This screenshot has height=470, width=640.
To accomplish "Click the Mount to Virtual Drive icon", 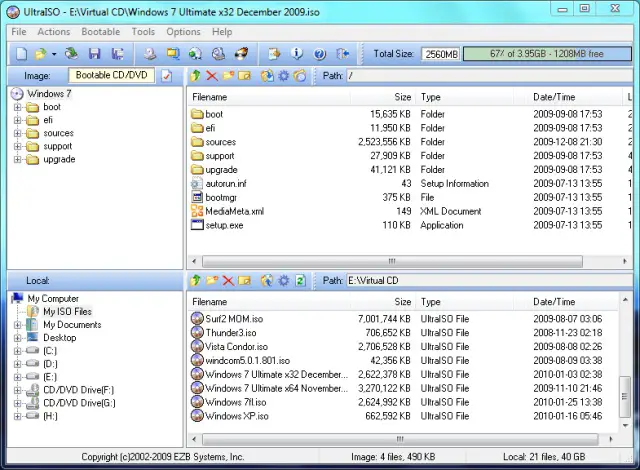I will click(x=218, y=53).
